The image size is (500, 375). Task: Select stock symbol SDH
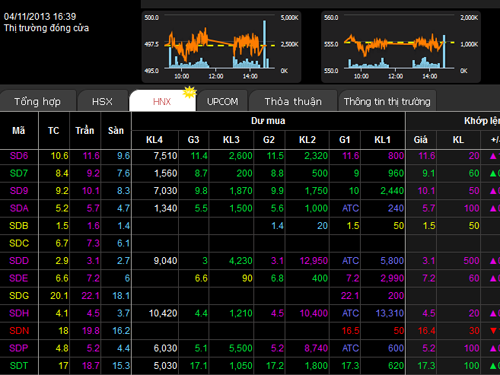(19, 313)
